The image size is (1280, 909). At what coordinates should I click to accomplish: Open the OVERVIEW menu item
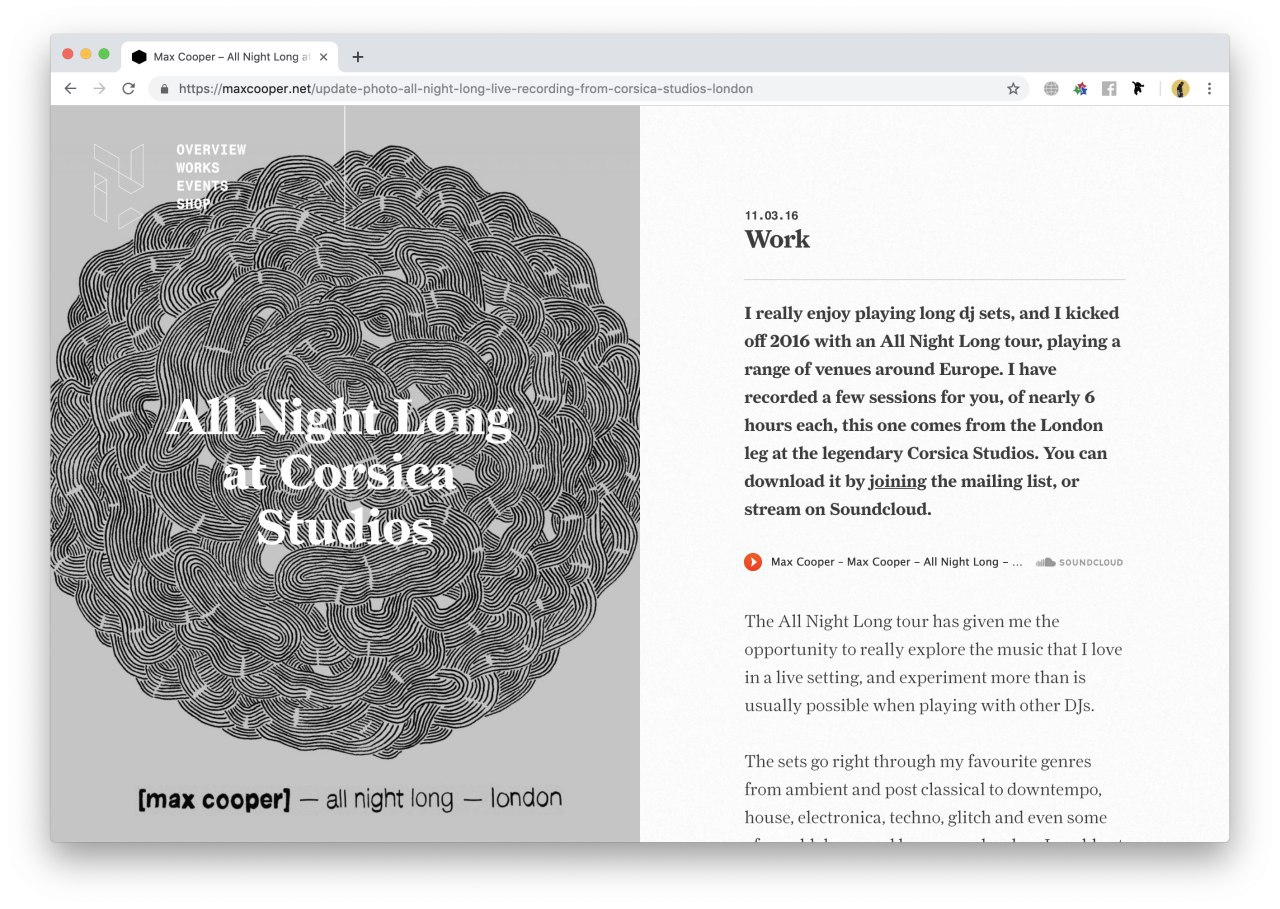(211, 150)
